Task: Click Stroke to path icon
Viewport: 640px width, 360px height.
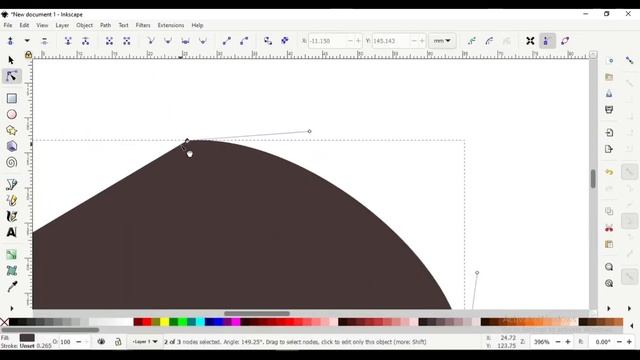Action: point(285,41)
